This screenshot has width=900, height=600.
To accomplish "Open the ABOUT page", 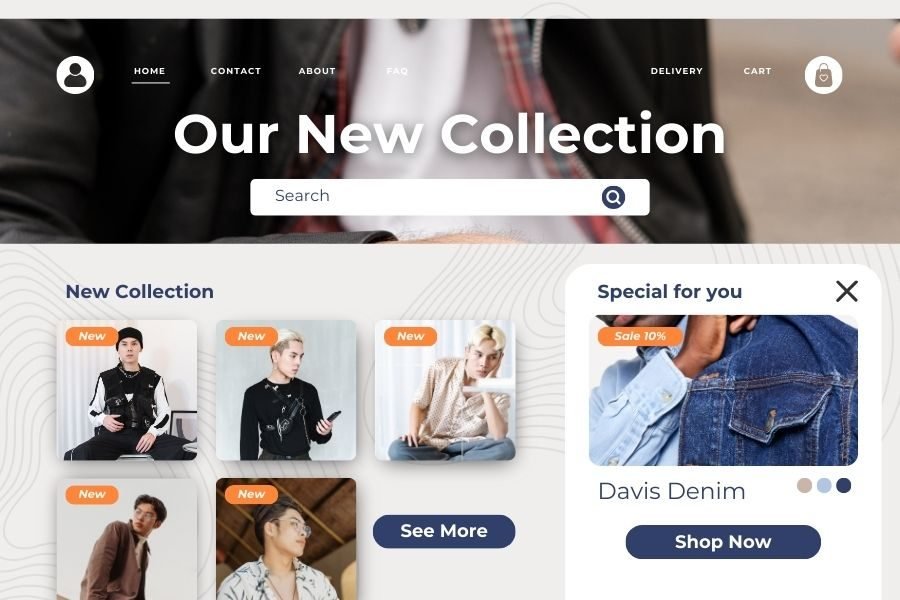I will tap(317, 71).
